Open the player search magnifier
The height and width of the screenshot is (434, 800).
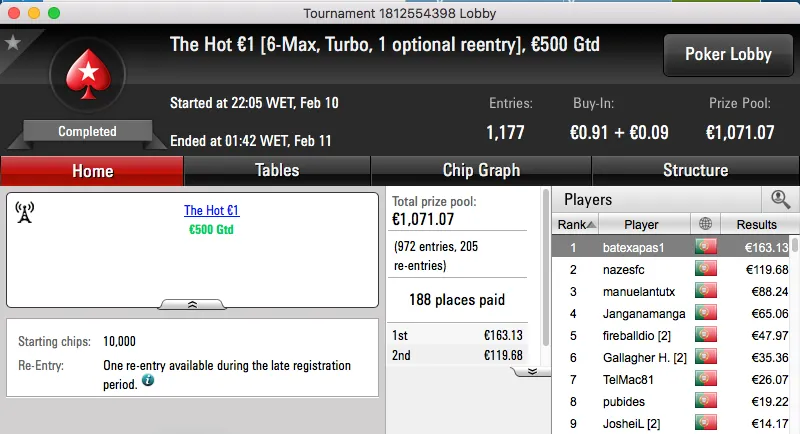pos(781,199)
